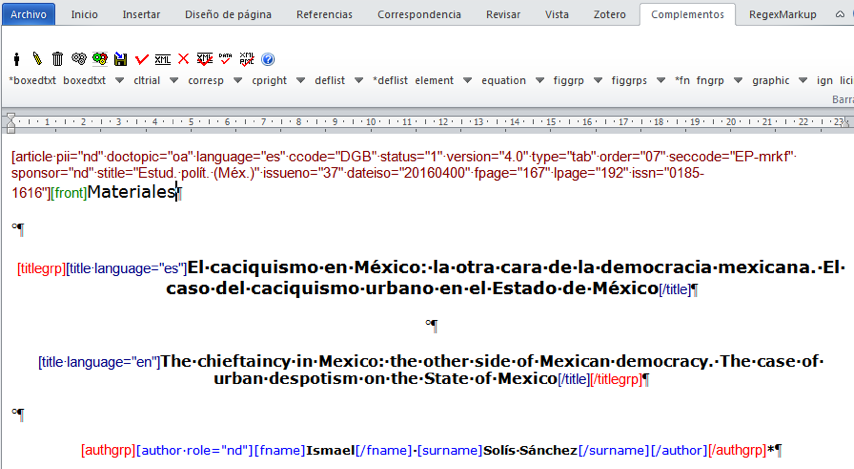The height and width of the screenshot is (469, 854).
Task: Click the plain XML icon
Action: pos(162,59)
